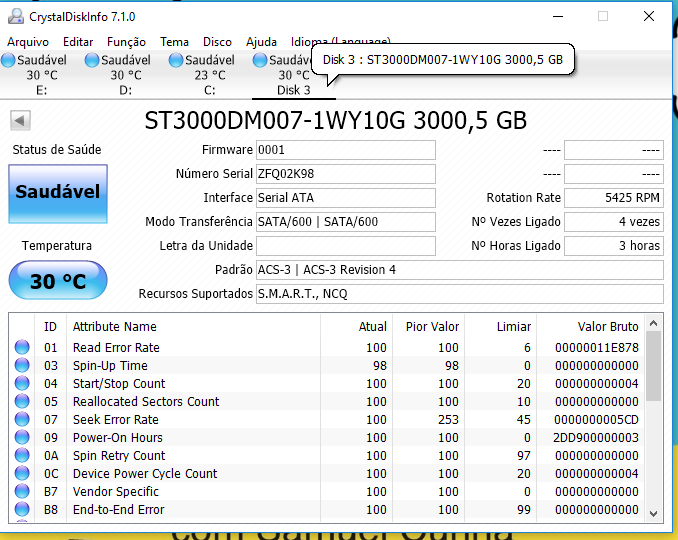Click raw value 00000011E878
678x540 pixels.
[596, 348]
